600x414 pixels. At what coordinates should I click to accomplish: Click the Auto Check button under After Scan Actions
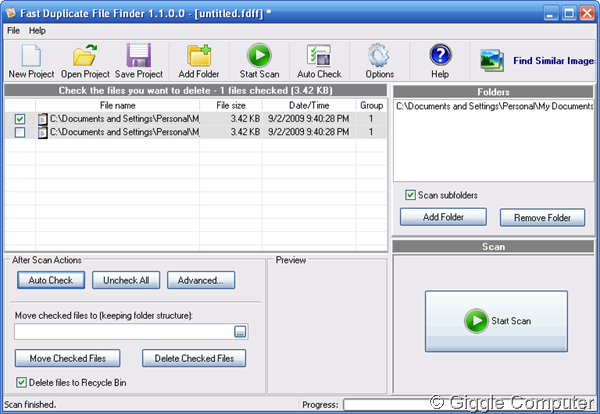click(51, 280)
